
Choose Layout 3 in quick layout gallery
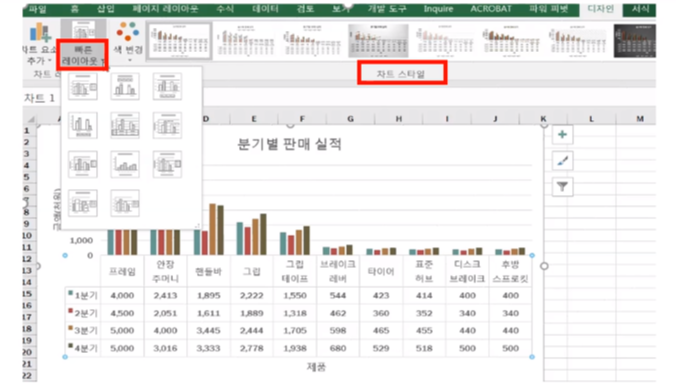tap(167, 86)
